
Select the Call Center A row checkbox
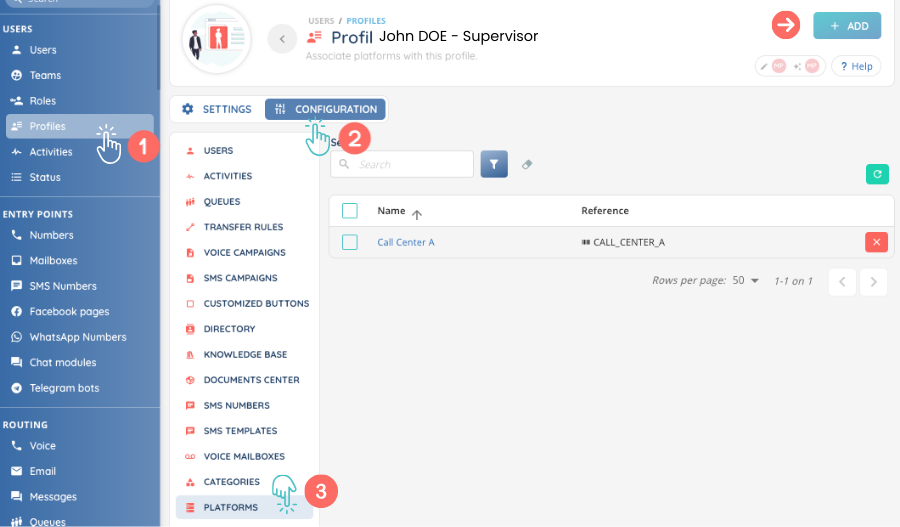click(350, 242)
